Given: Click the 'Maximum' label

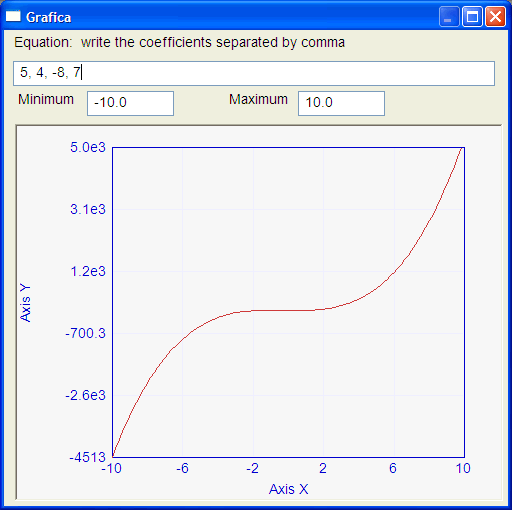Looking at the screenshot, I should (258, 99).
